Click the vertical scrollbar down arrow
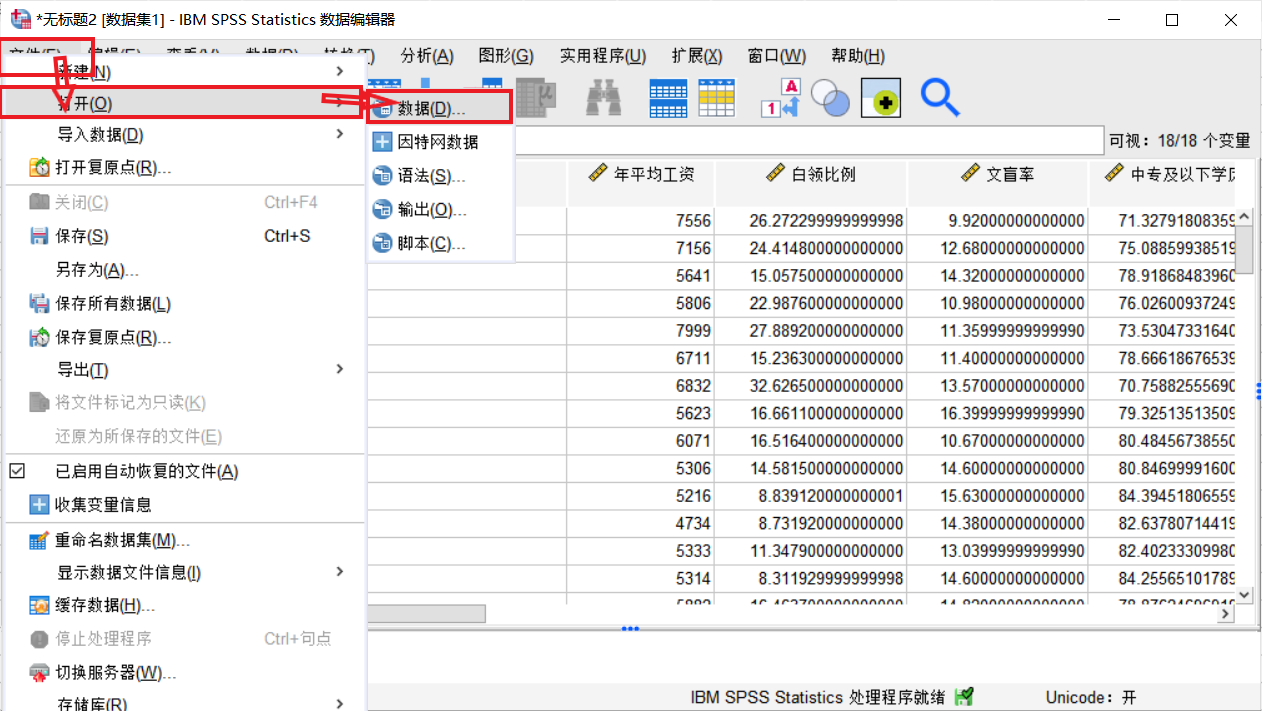This screenshot has height=711, width=1262. [x=1245, y=594]
